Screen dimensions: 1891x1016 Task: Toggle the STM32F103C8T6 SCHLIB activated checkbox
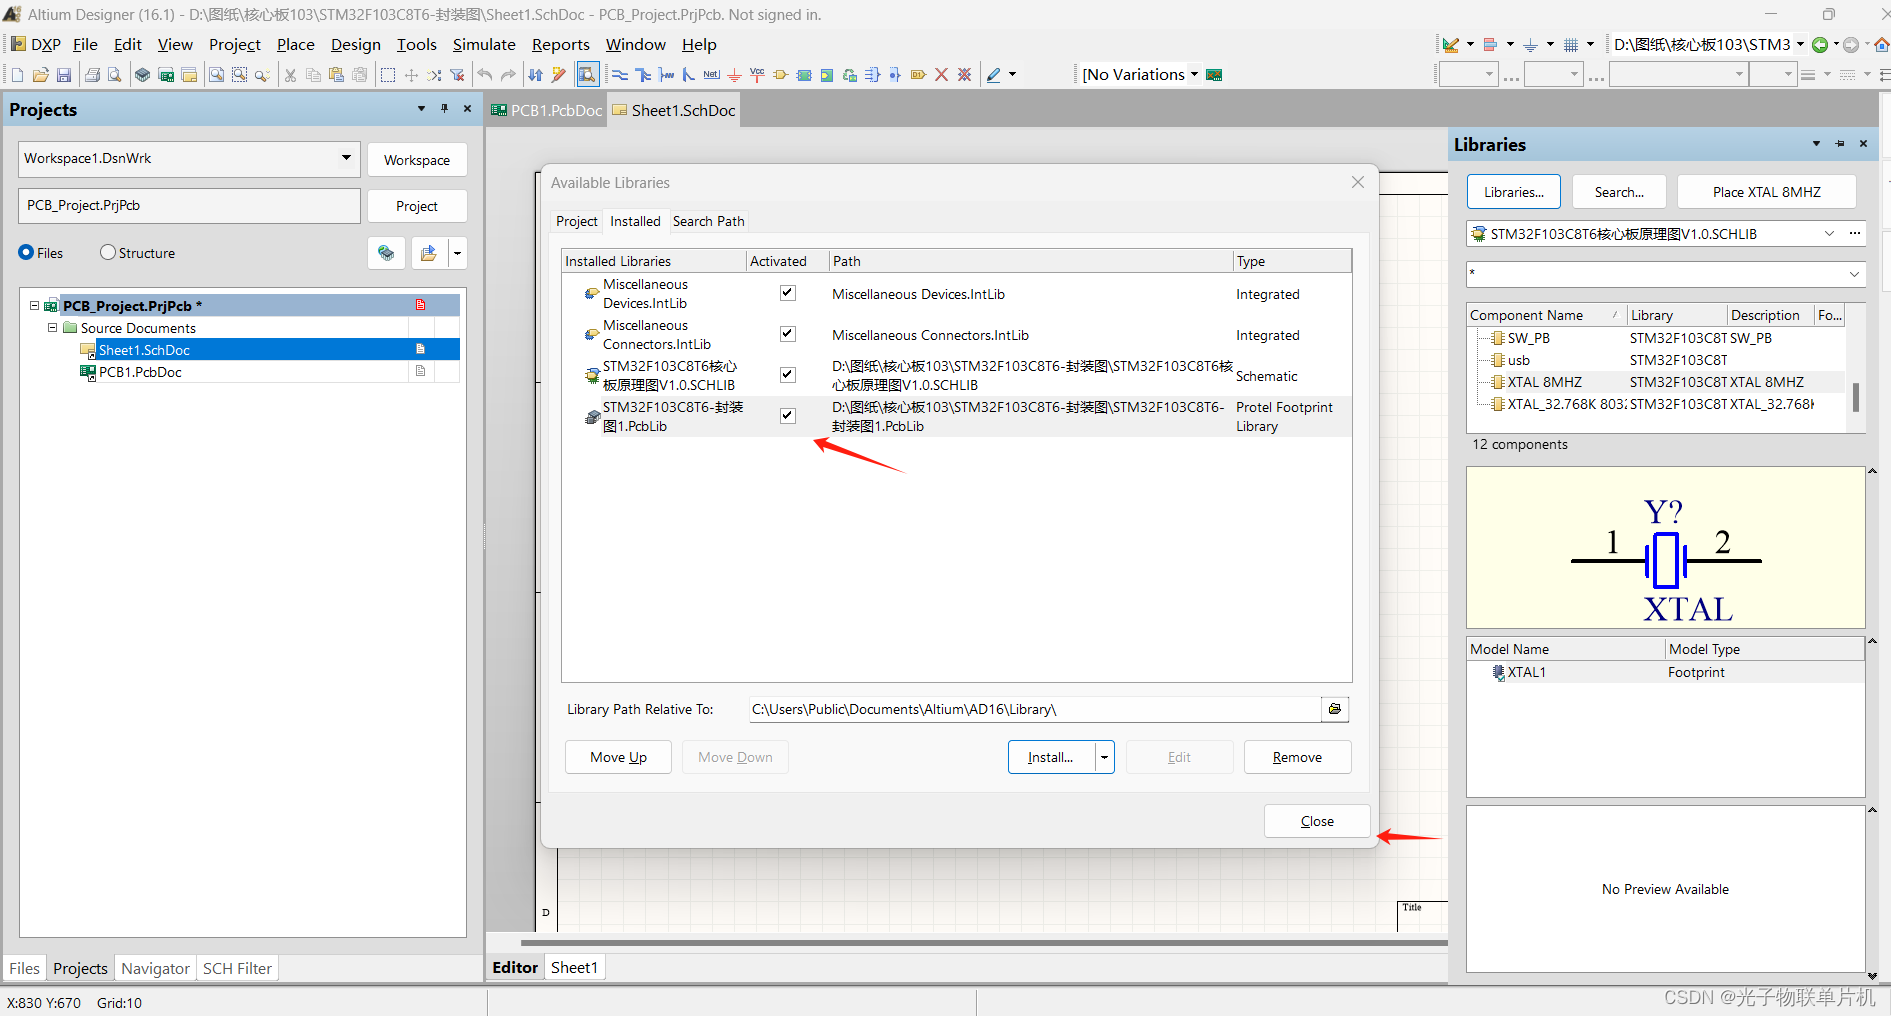click(788, 375)
